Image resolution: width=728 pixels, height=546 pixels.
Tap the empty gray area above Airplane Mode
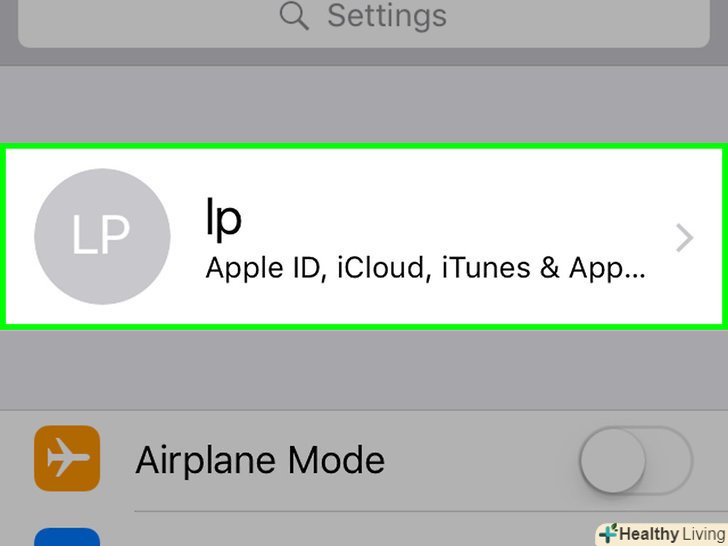(364, 368)
